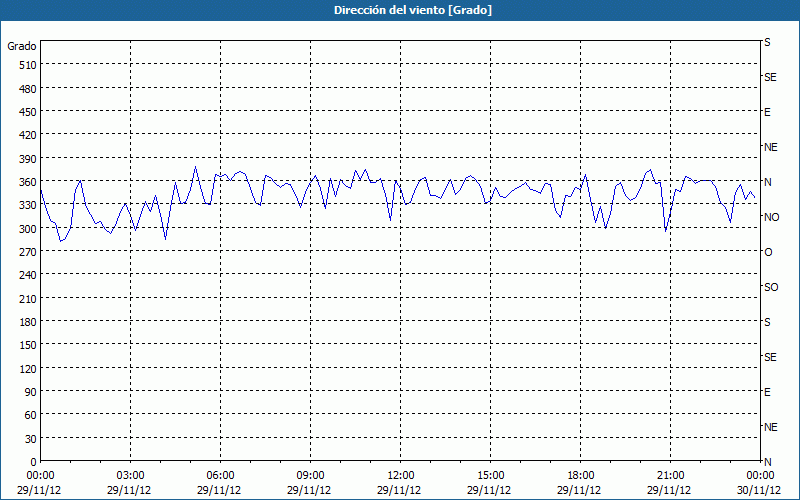Click the chart title 'Dirección del viento [Grado]'
Image resolution: width=800 pixels, height=500 pixels.
tap(413, 10)
